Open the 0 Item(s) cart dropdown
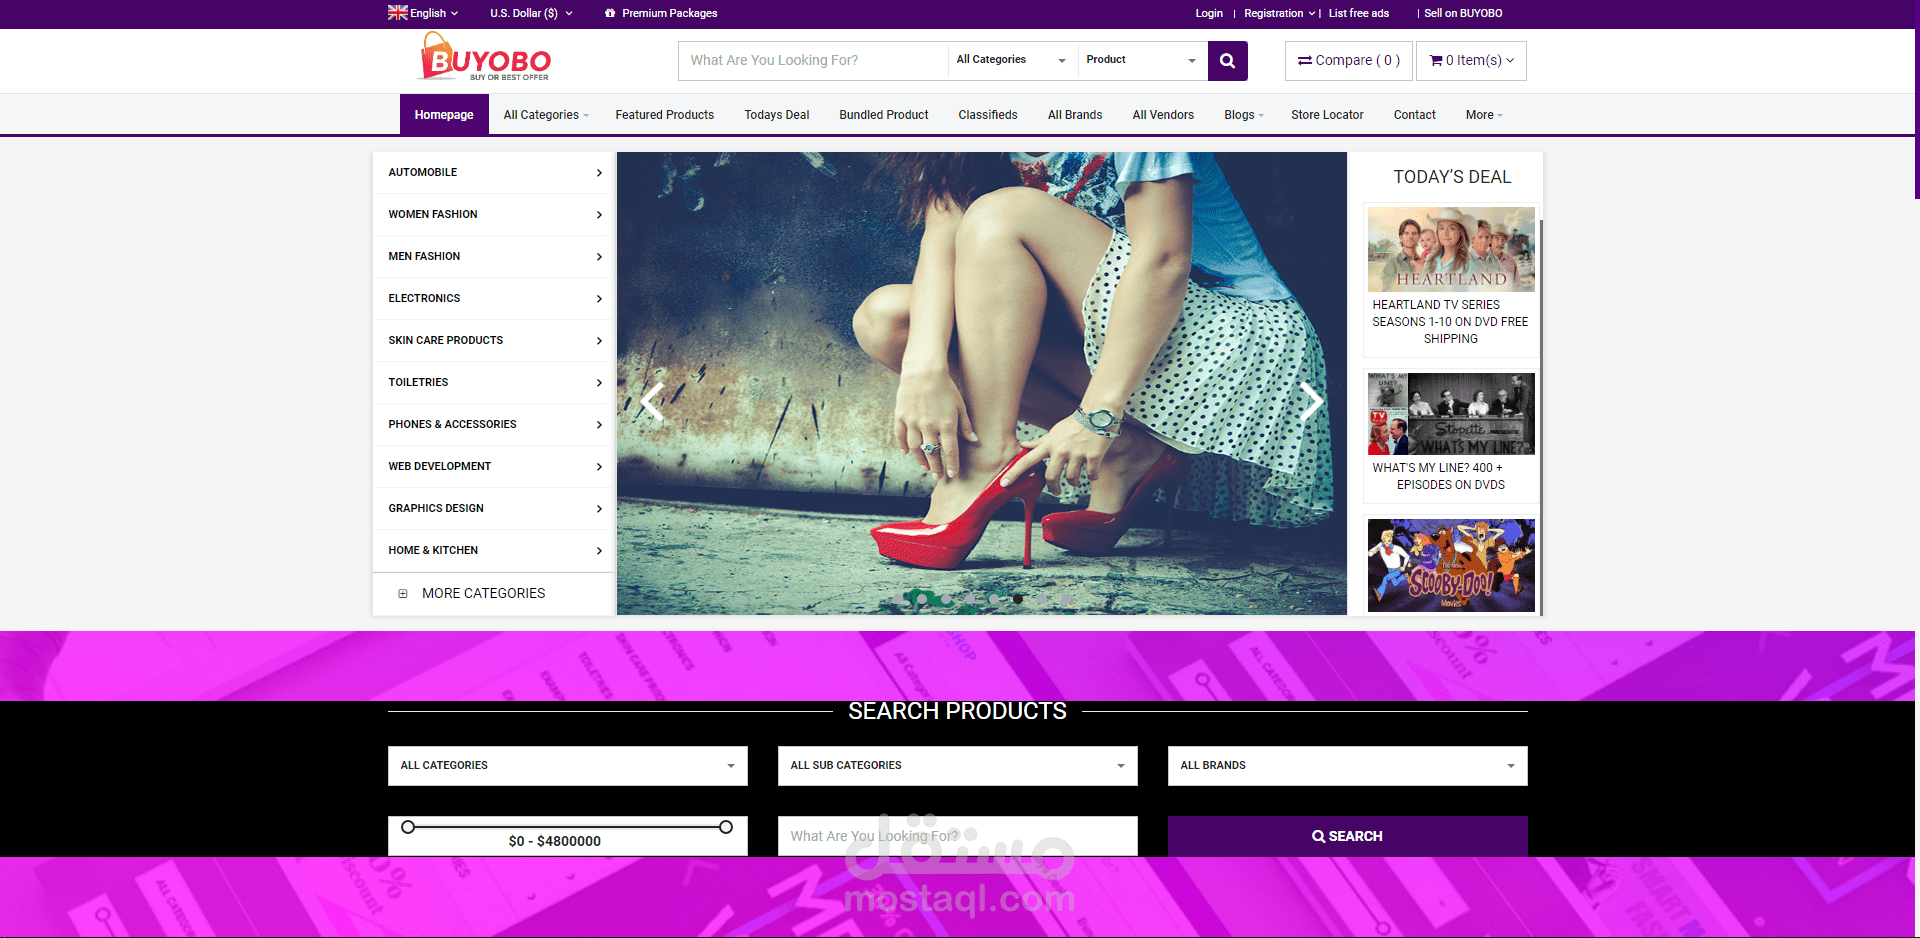 [x=1471, y=61]
